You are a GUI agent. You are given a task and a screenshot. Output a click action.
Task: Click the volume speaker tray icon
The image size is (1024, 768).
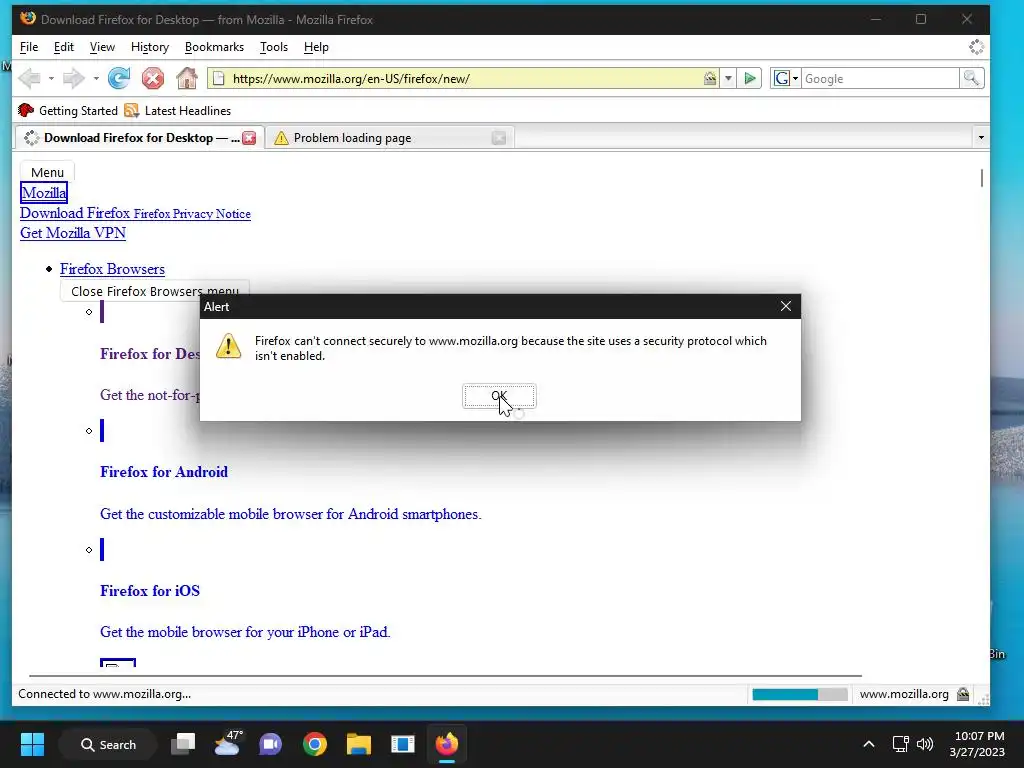pyautogui.click(x=925, y=744)
